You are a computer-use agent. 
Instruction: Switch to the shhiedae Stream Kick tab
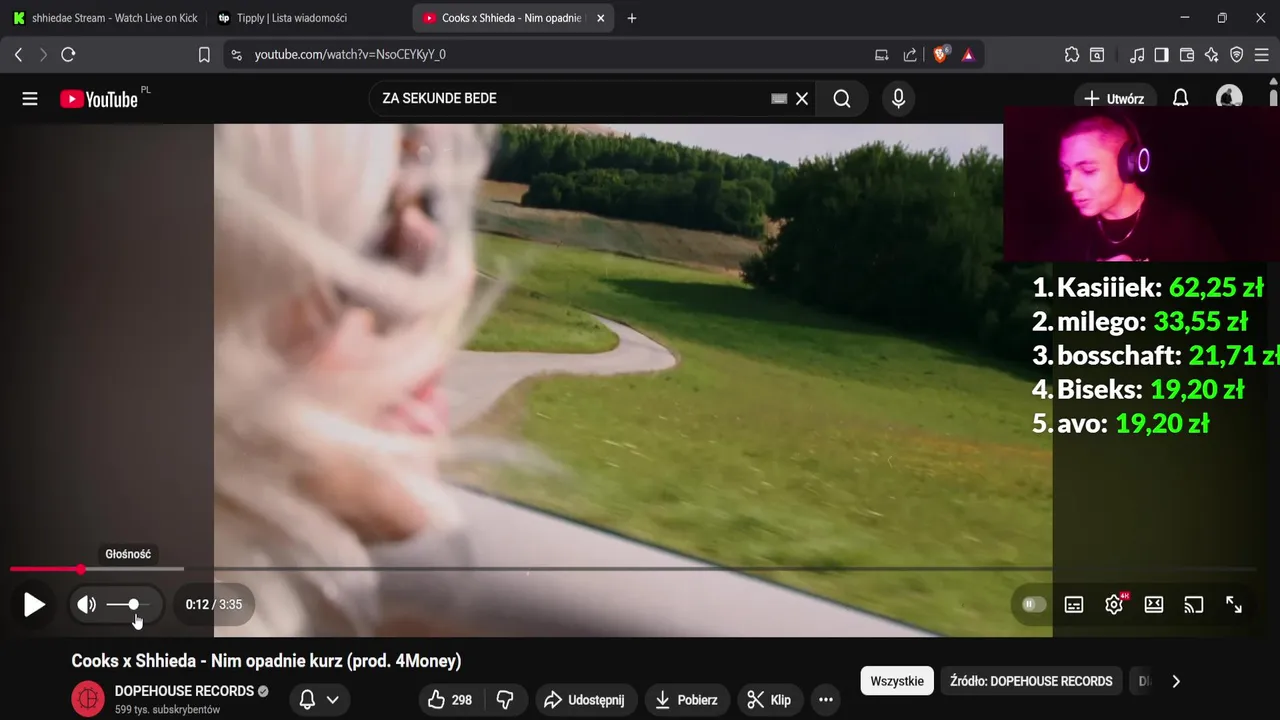pyautogui.click(x=105, y=18)
